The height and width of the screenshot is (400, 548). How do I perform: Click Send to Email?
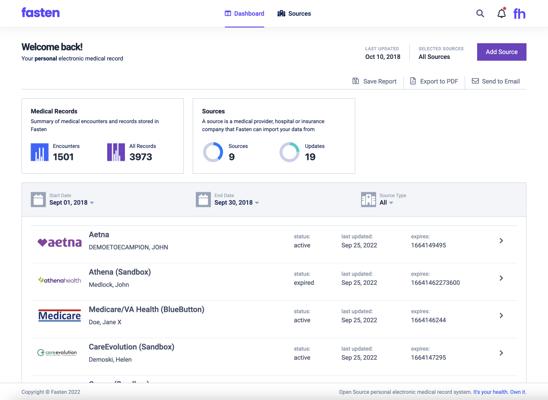[x=496, y=81]
